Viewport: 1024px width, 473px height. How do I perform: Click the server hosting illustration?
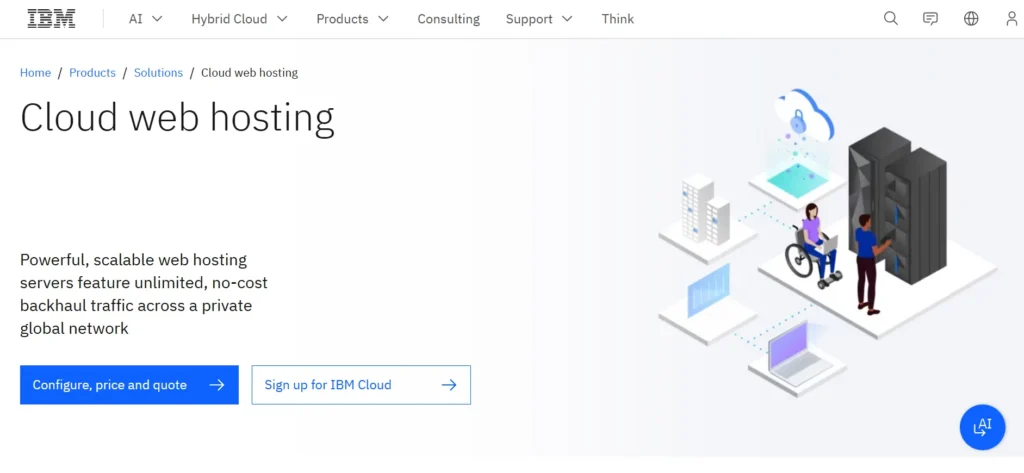pos(827,242)
